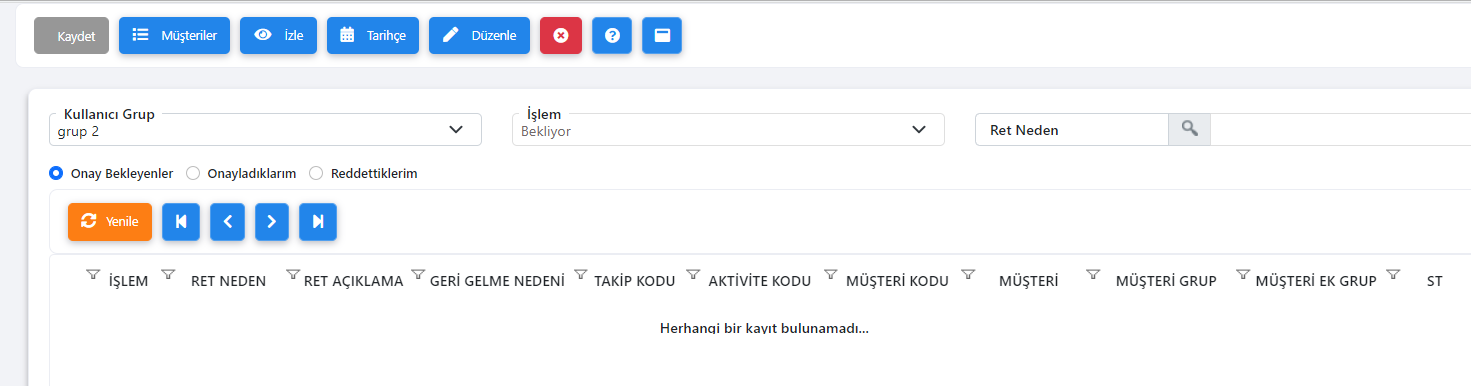Sort by AKTİVİTE KODU column header
Screen dimensions: 1471x386
point(759,281)
